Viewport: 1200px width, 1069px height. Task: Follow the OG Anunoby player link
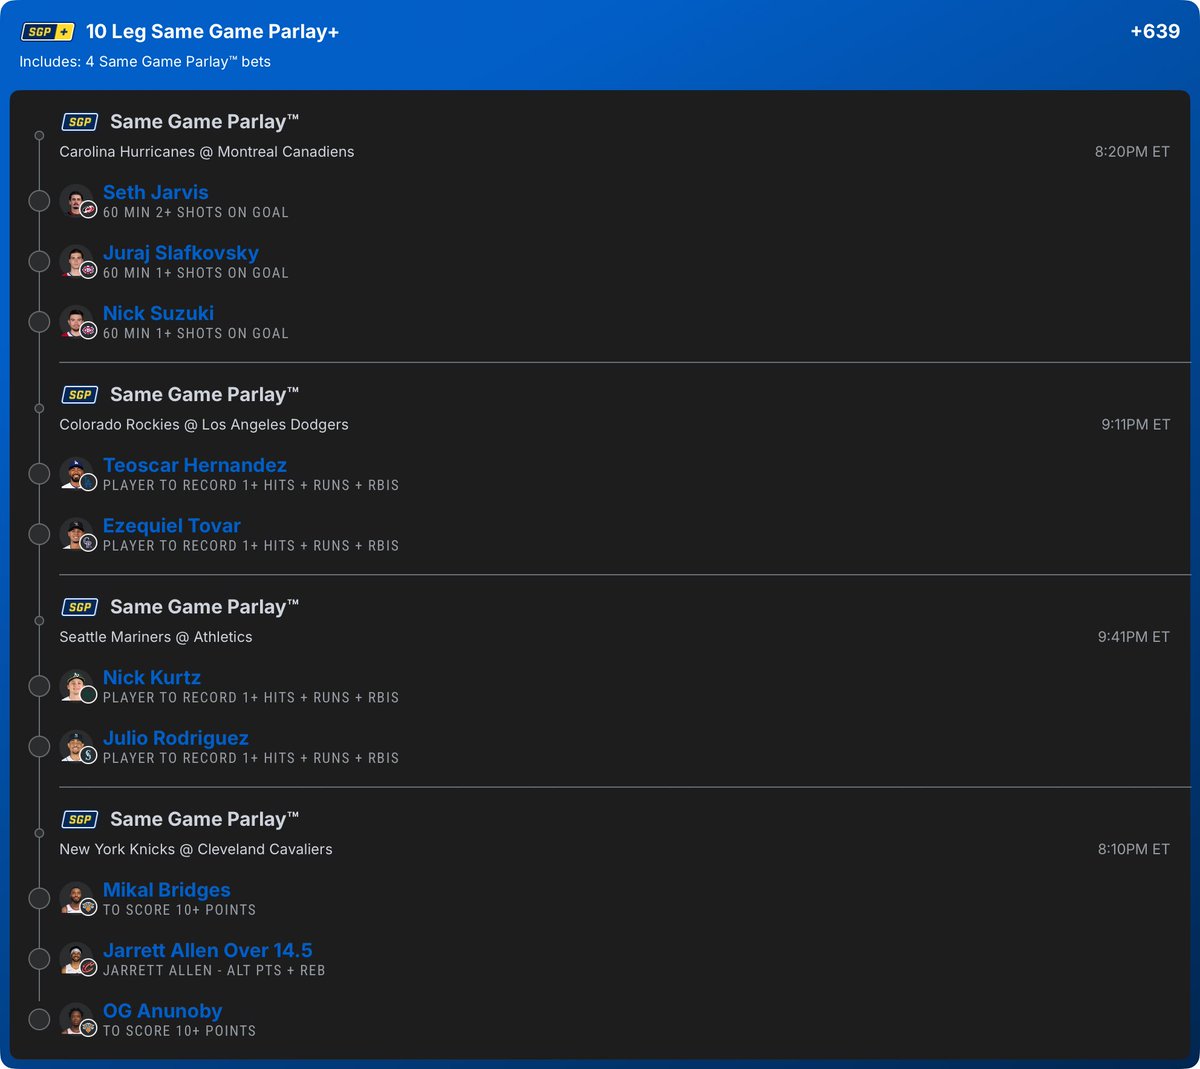[x=163, y=1011]
